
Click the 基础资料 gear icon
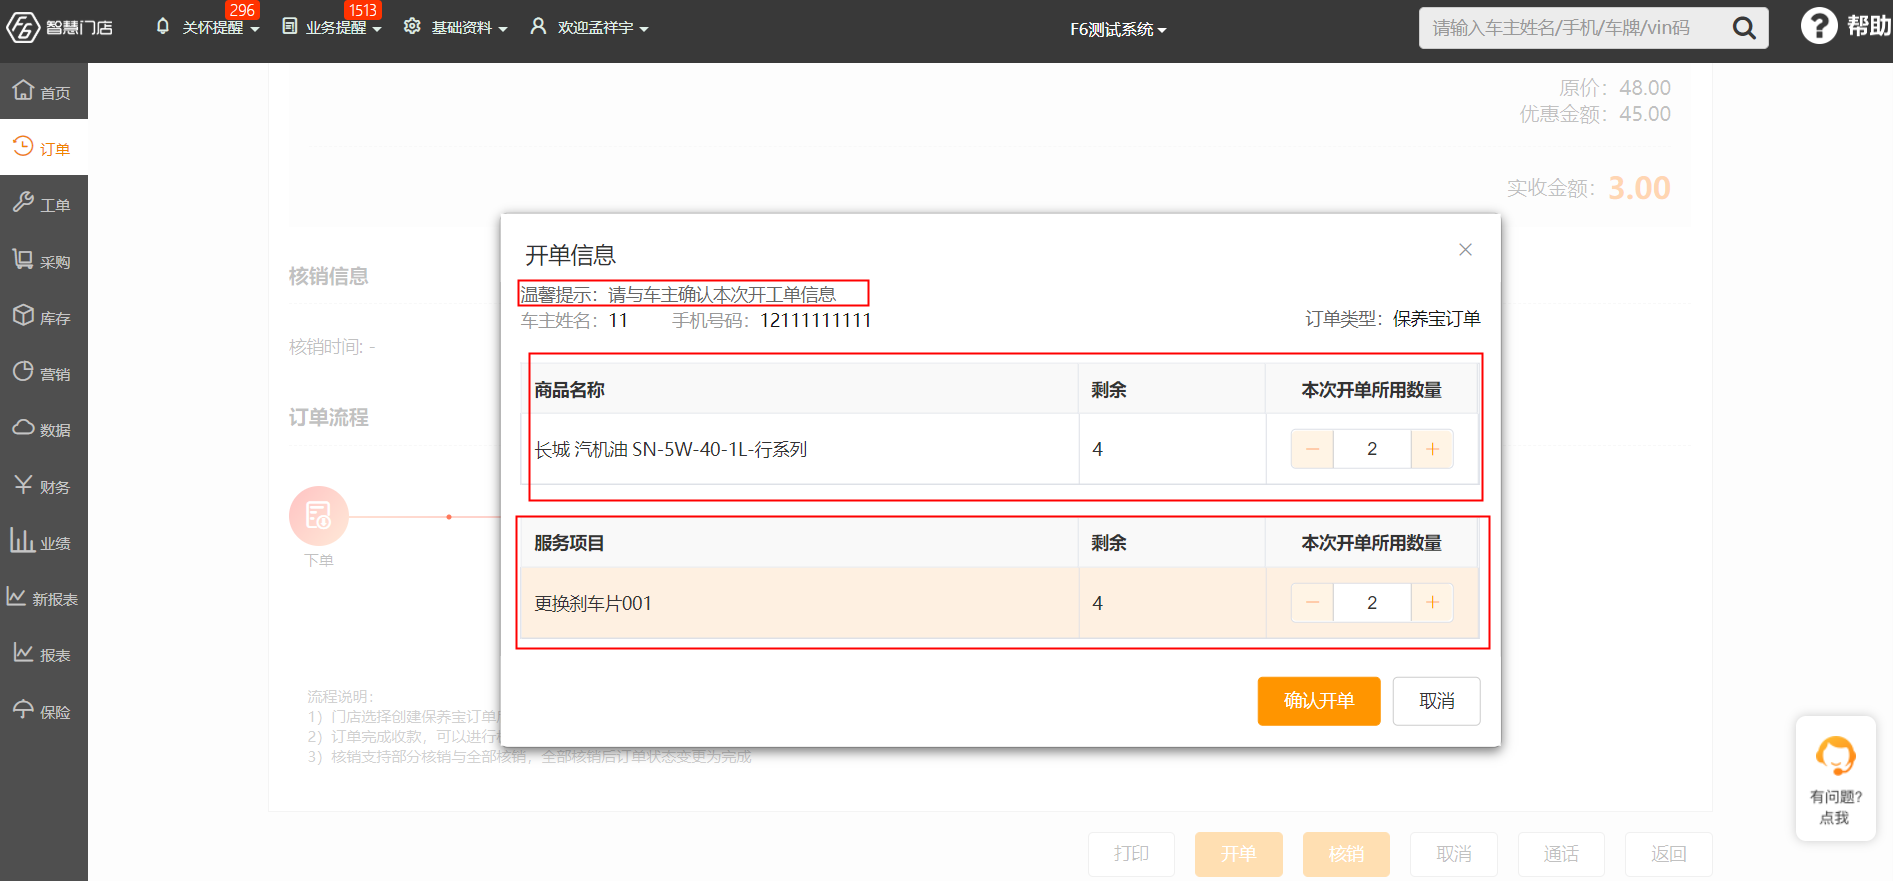coord(412,26)
